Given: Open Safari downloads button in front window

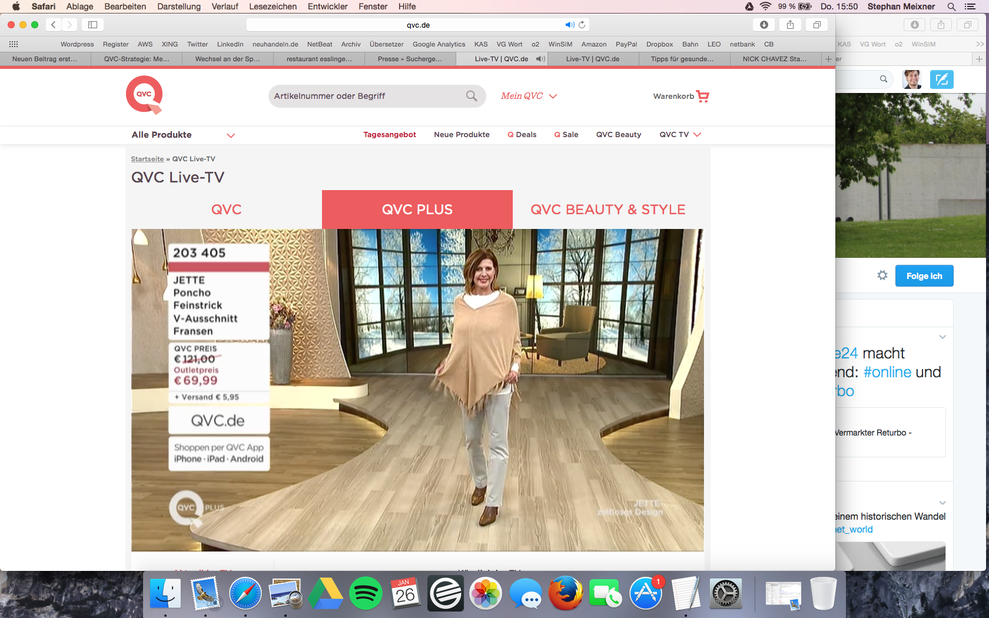Looking at the screenshot, I should [x=764, y=25].
